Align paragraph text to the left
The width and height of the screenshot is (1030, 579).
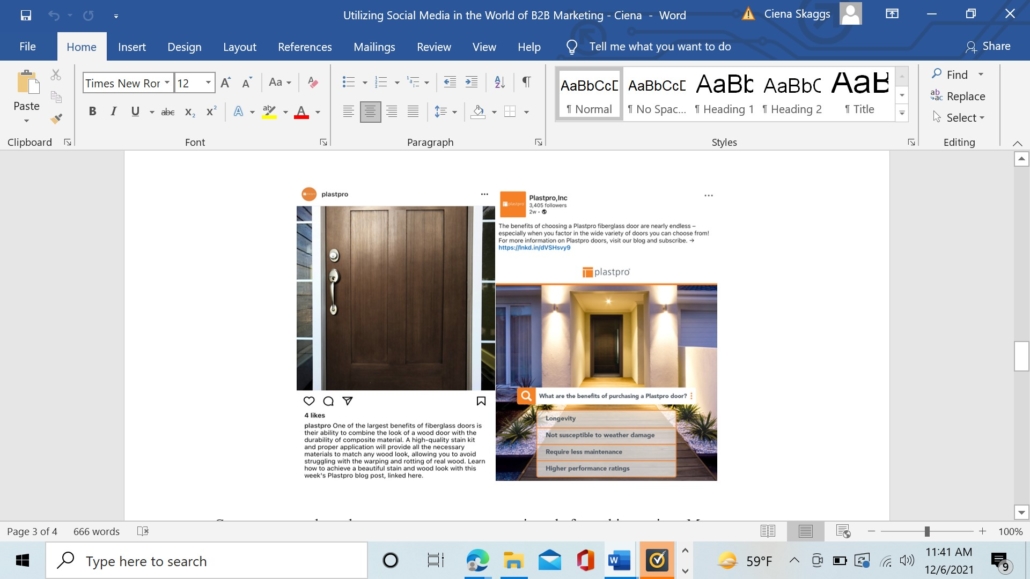(348, 112)
